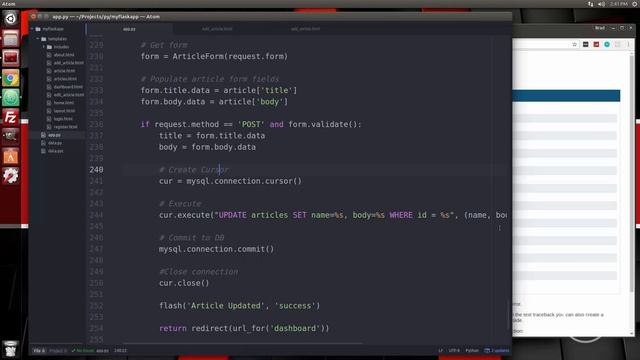Open the network indicator in top panel

[x=591, y=4]
